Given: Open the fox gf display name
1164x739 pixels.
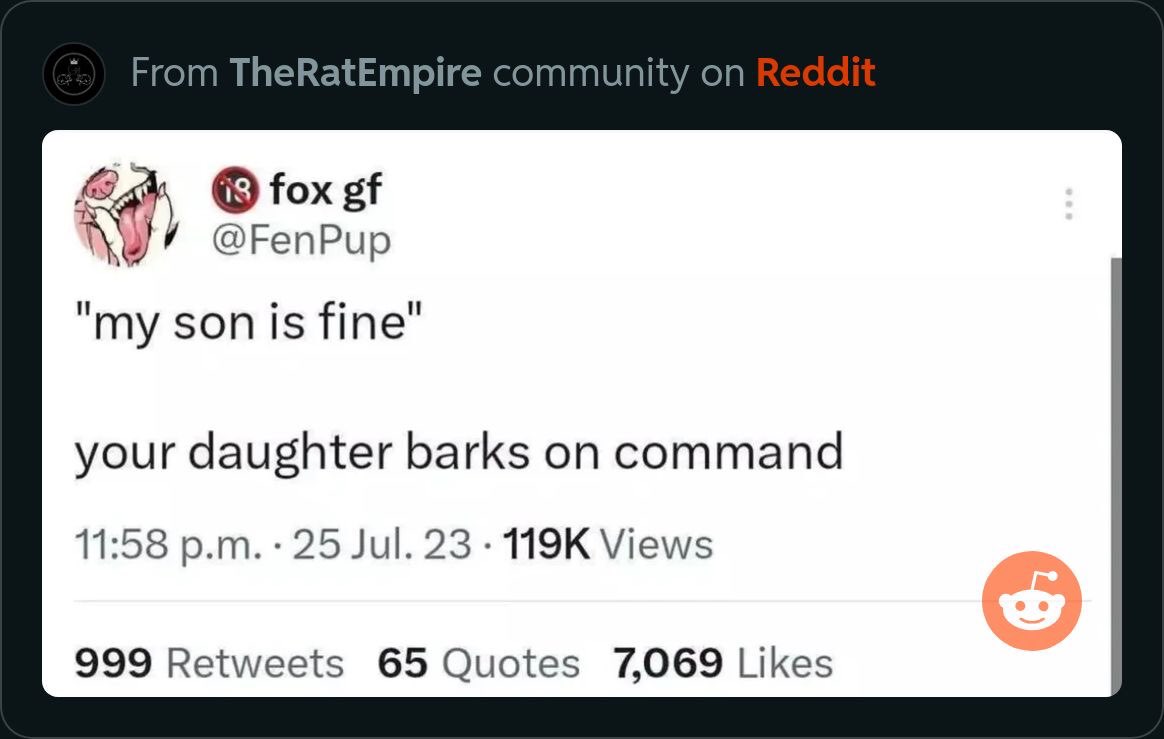Looking at the screenshot, I should (326, 190).
